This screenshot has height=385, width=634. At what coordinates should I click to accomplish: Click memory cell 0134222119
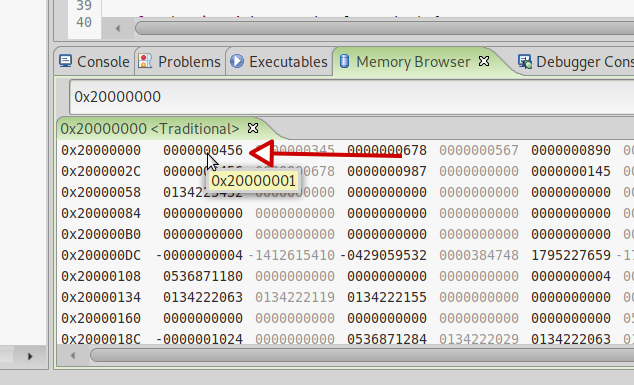(295, 298)
